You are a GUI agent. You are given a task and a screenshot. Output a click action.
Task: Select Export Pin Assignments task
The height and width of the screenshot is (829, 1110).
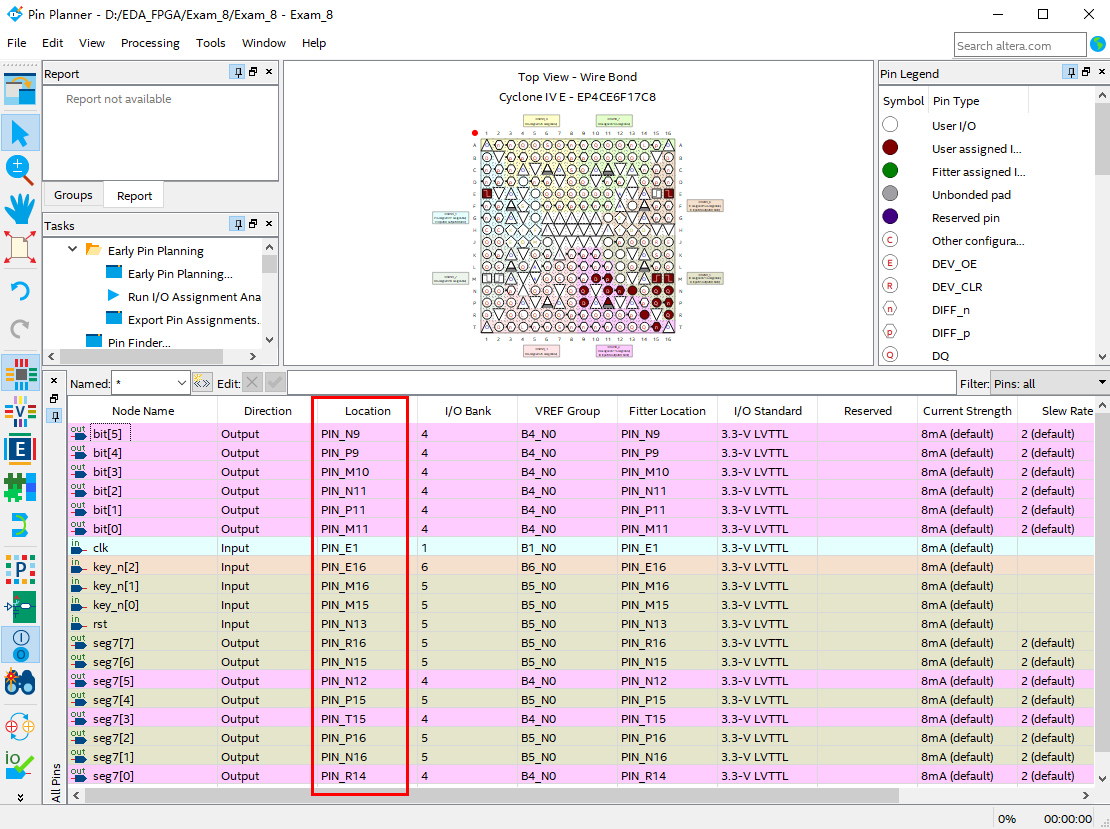coord(194,320)
